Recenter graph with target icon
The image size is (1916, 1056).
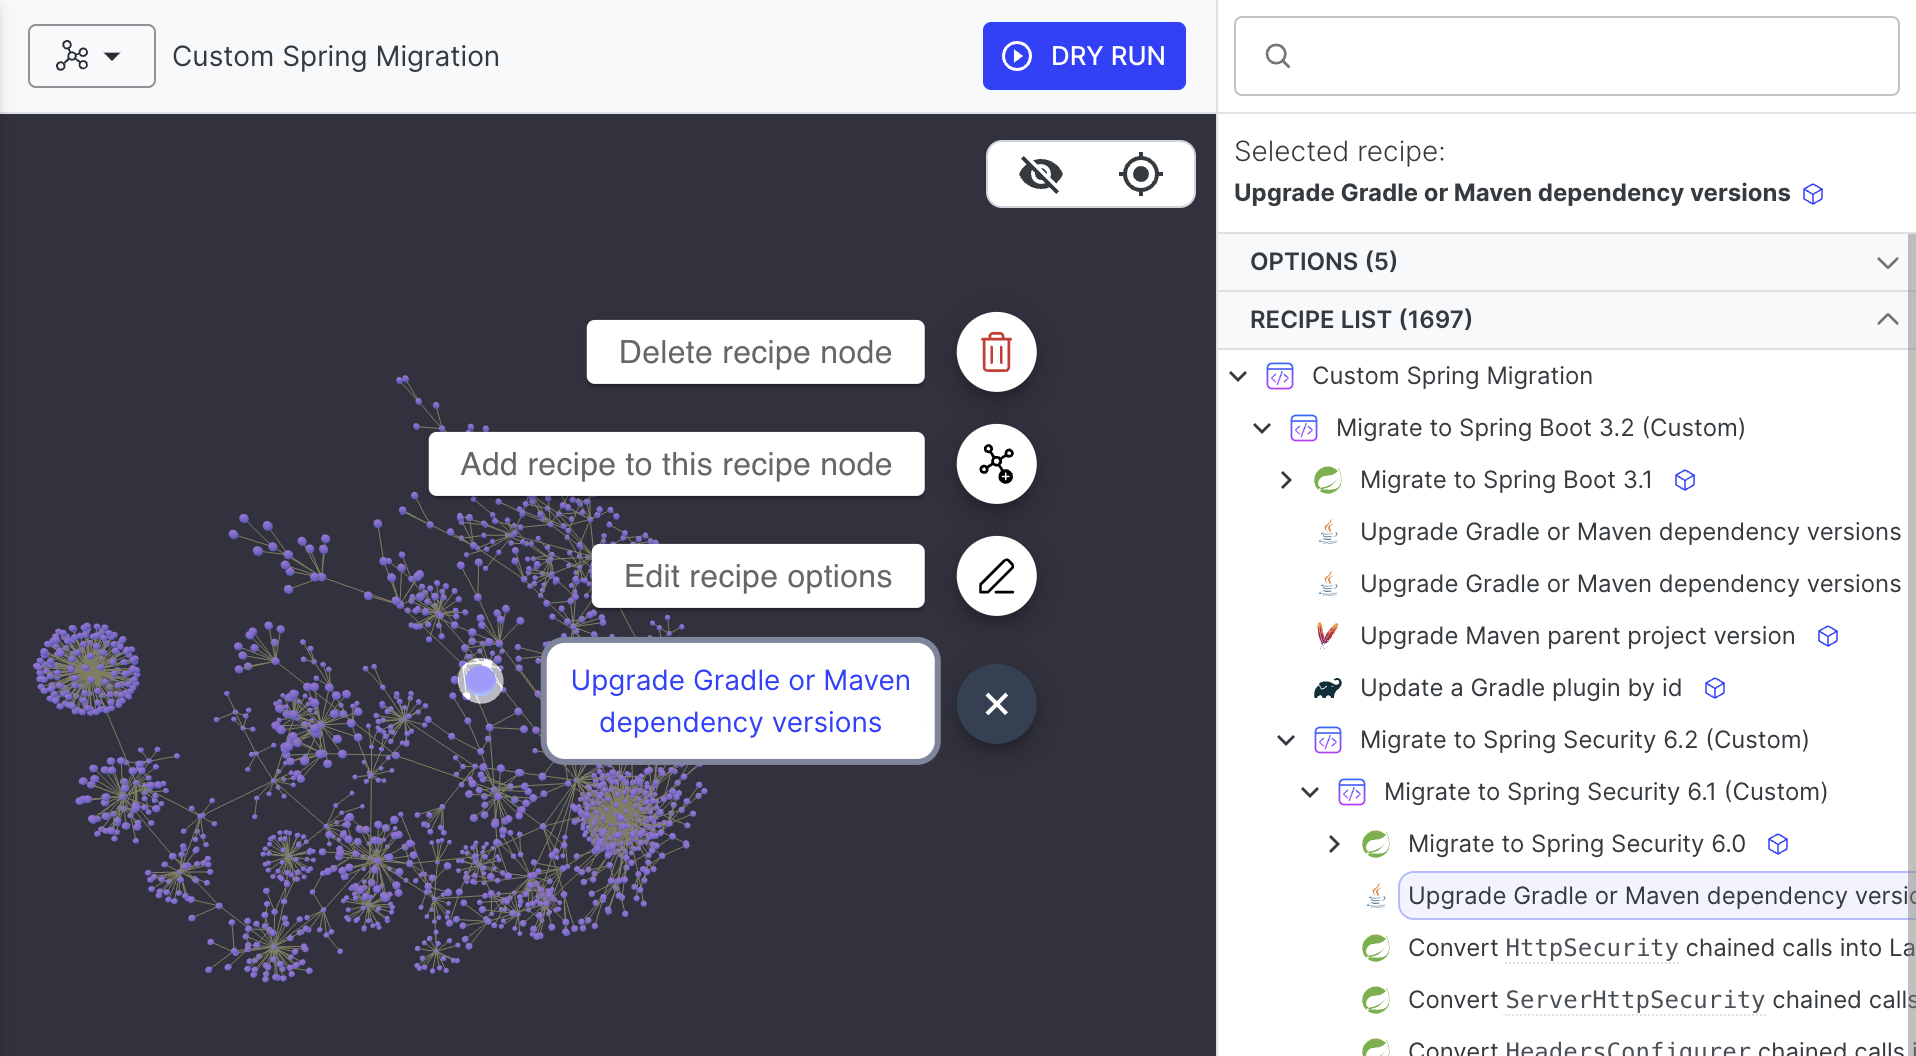1140,174
